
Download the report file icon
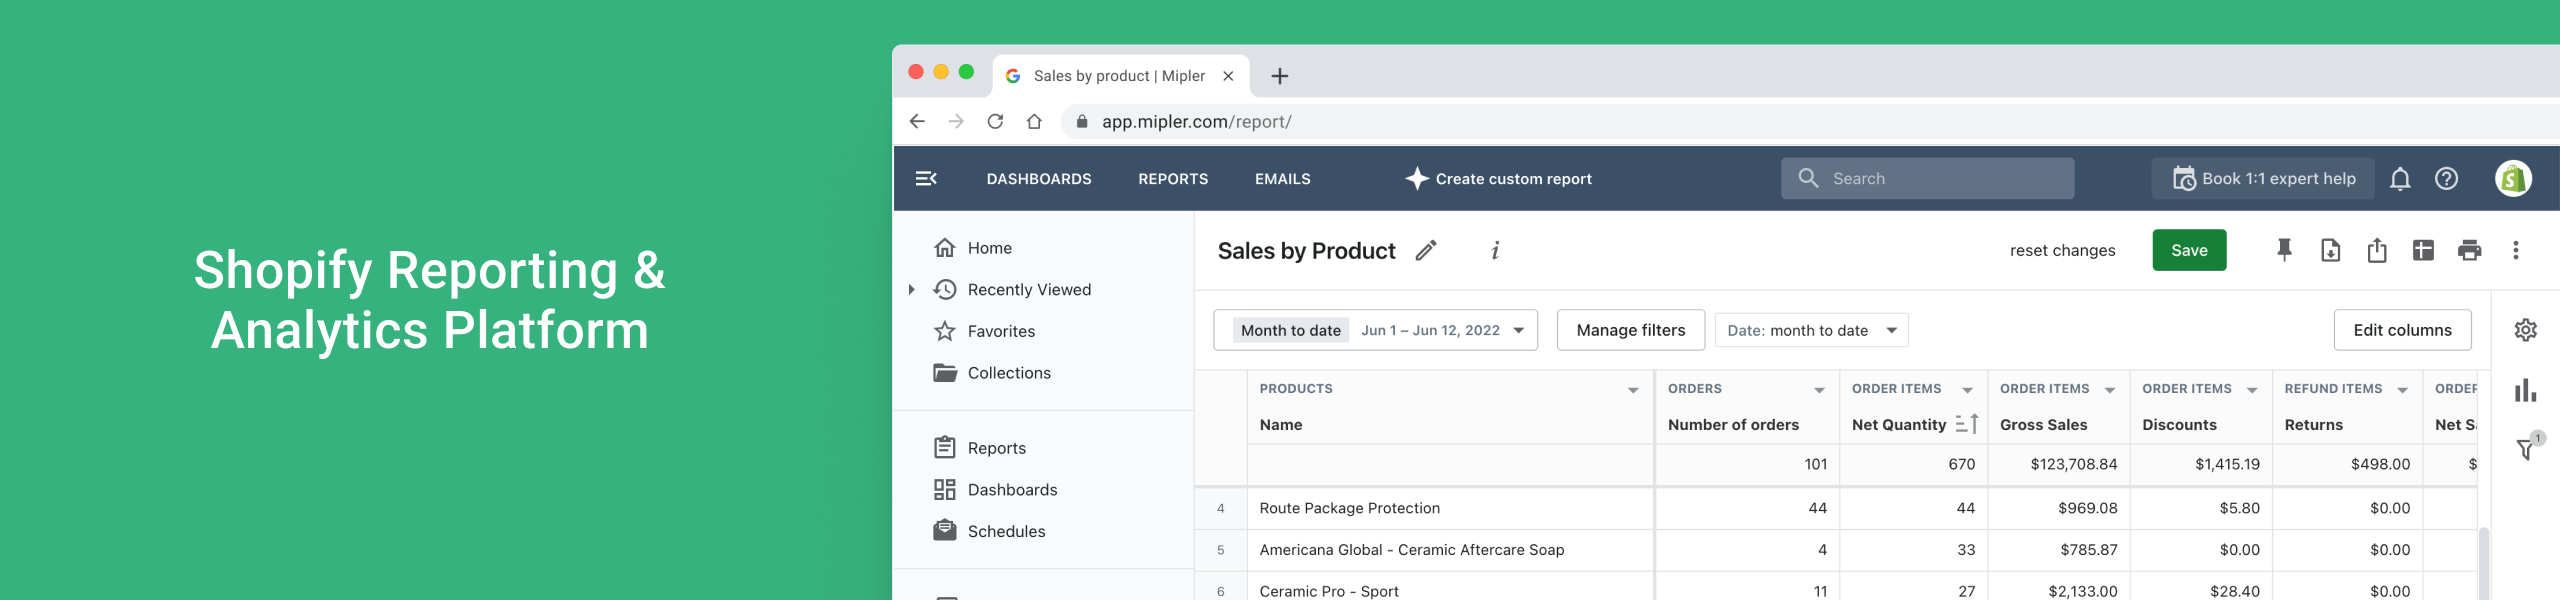point(2330,250)
